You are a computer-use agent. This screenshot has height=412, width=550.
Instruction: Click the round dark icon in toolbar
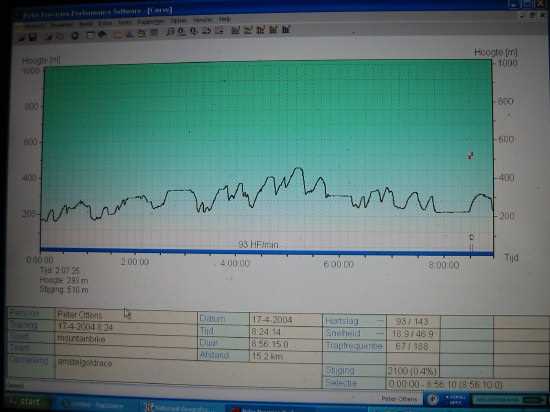coord(75,36)
